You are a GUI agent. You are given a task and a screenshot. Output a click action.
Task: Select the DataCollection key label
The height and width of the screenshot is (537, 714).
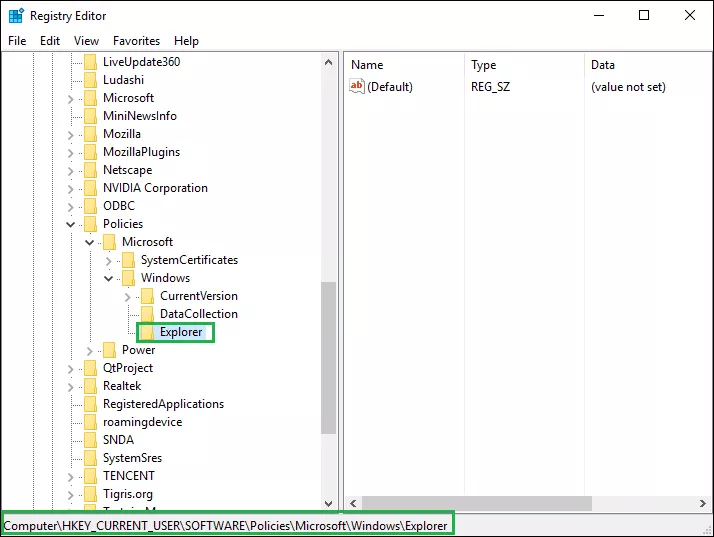[x=199, y=314]
